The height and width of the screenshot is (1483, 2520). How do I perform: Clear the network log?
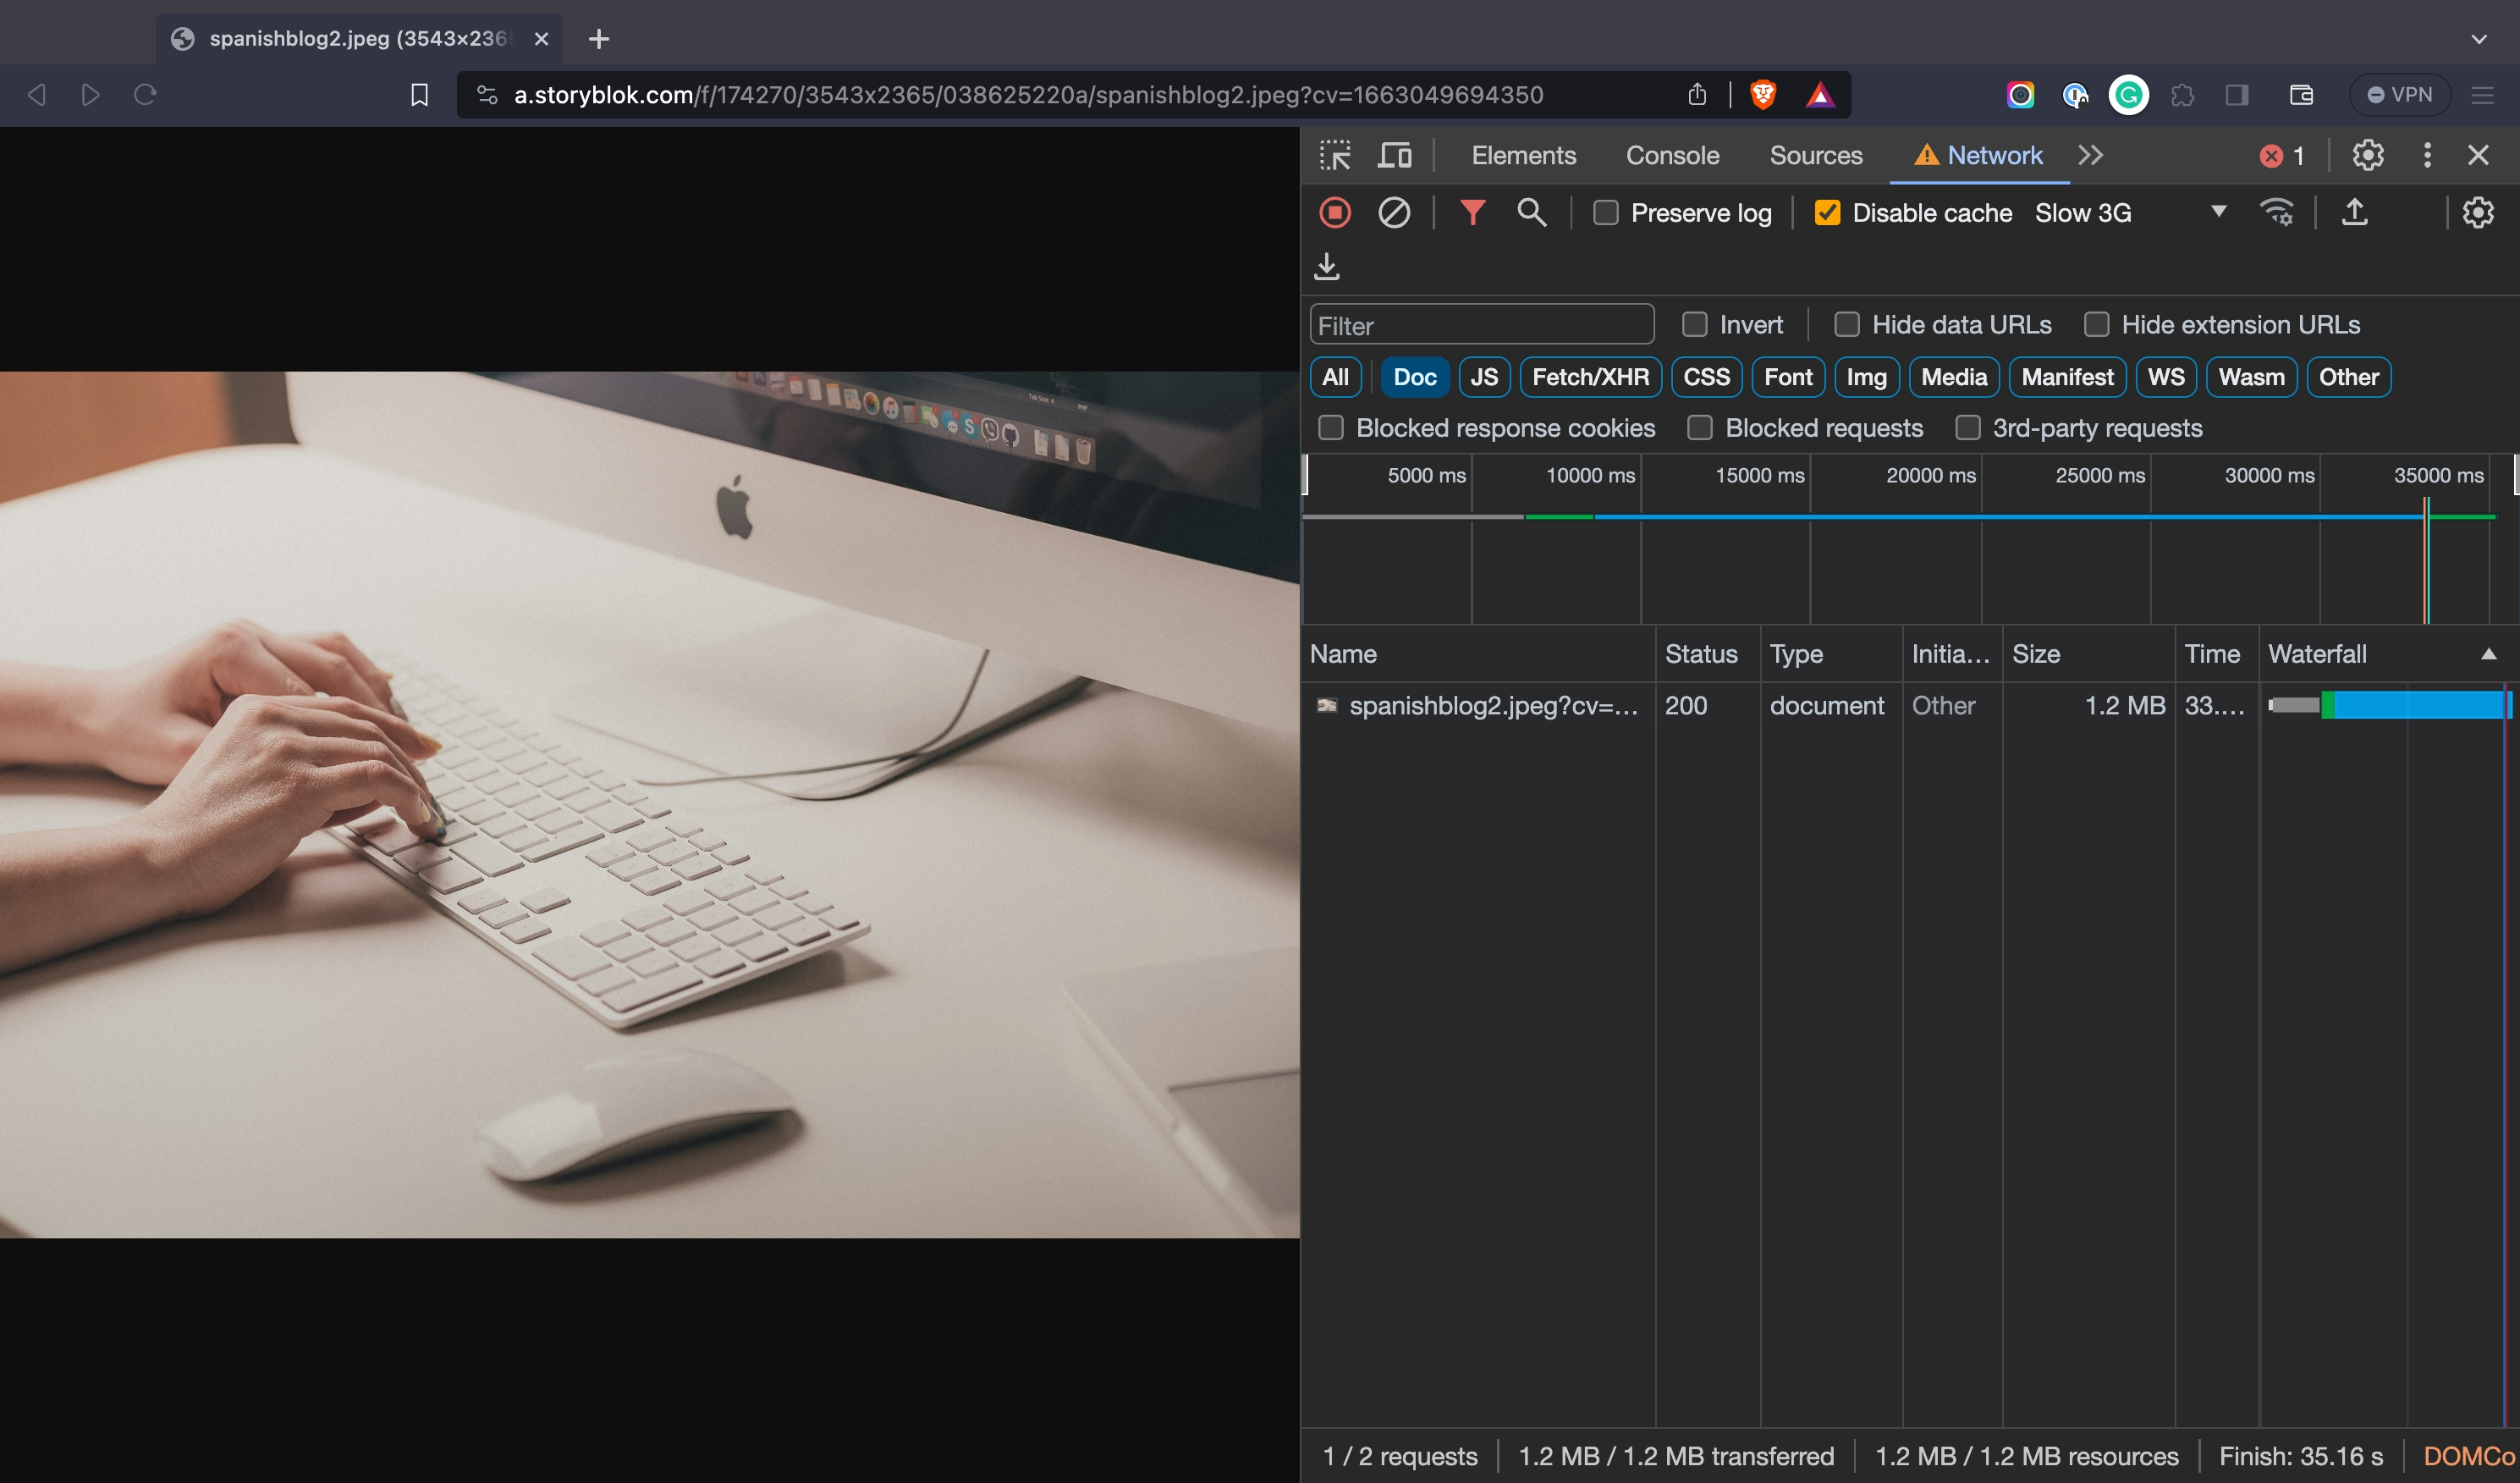click(x=1394, y=213)
